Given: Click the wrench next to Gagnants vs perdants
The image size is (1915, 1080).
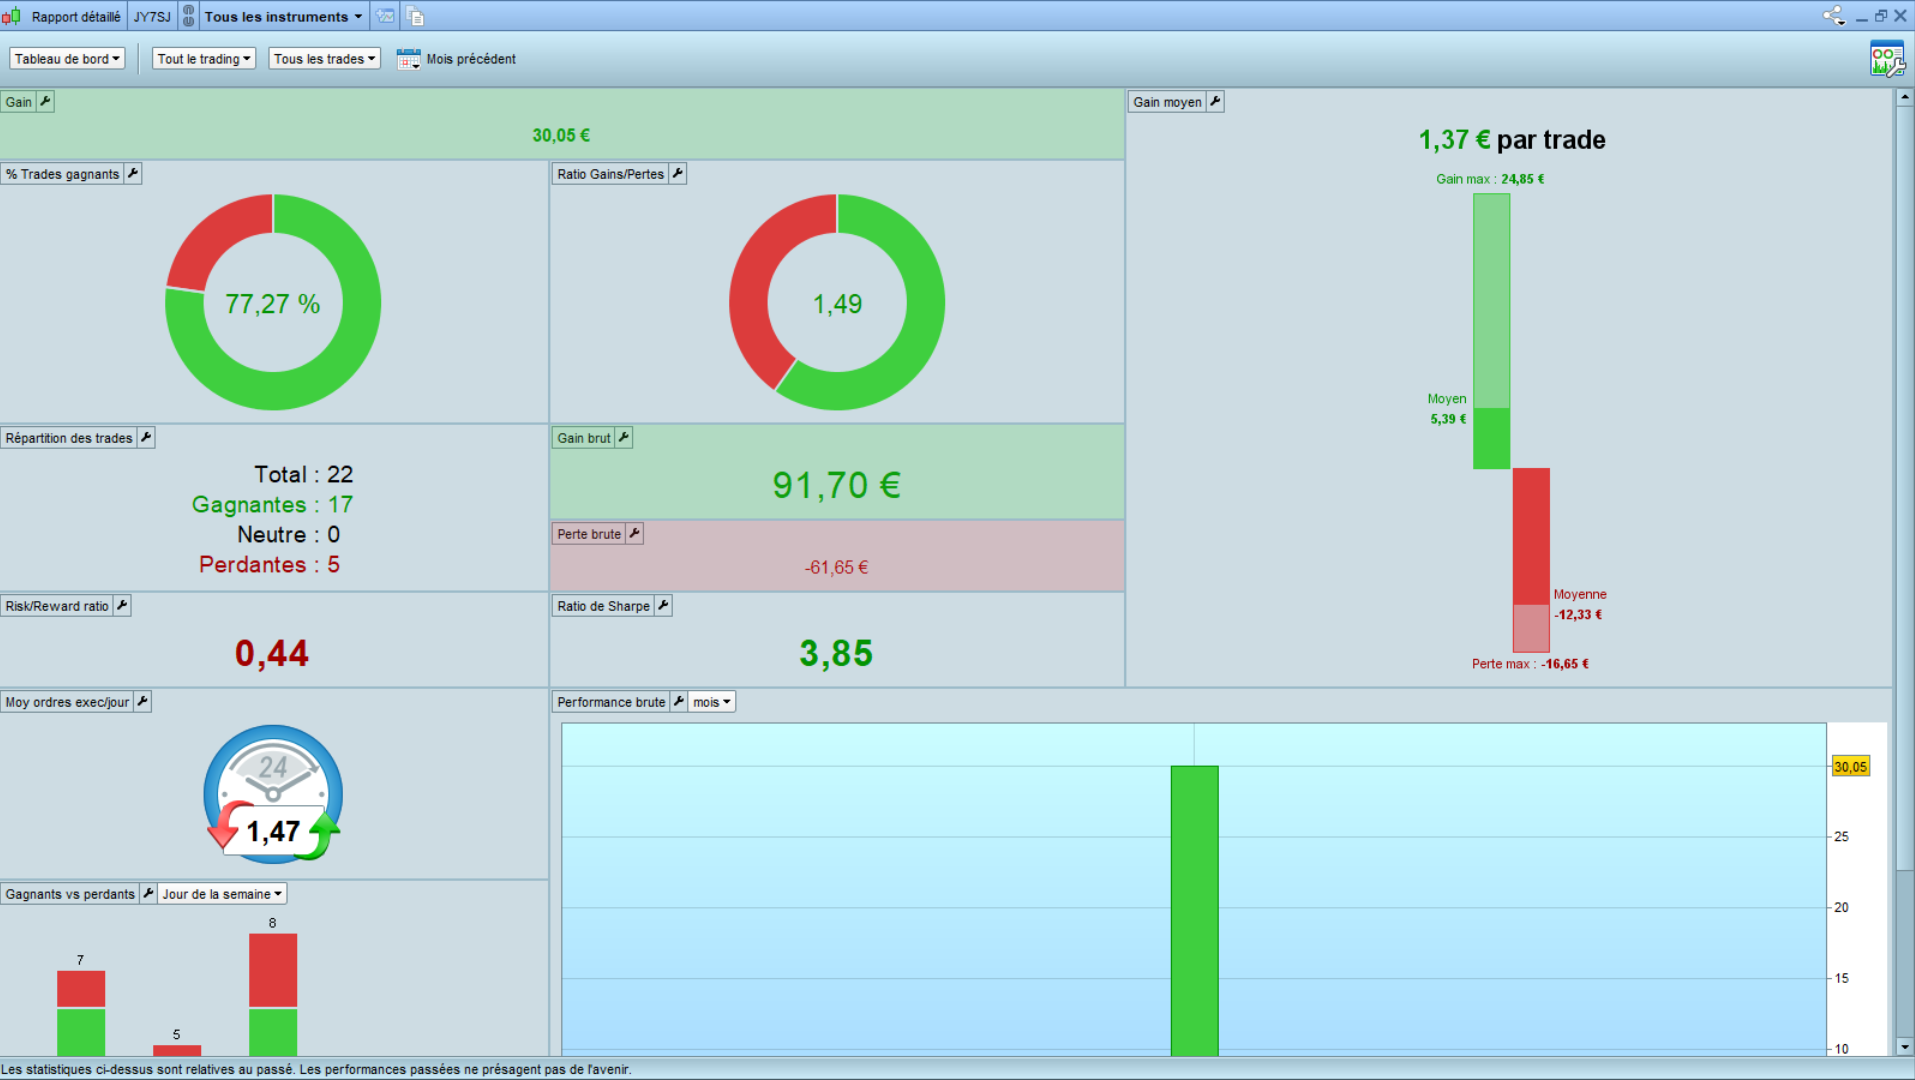Looking at the screenshot, I should point(148,894).
